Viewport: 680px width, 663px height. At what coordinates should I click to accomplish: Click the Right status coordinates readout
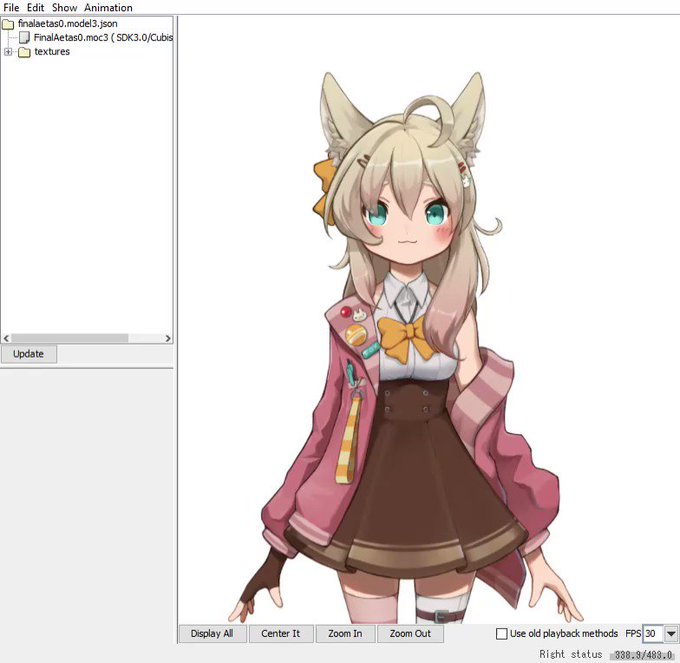tap(643, 655)
